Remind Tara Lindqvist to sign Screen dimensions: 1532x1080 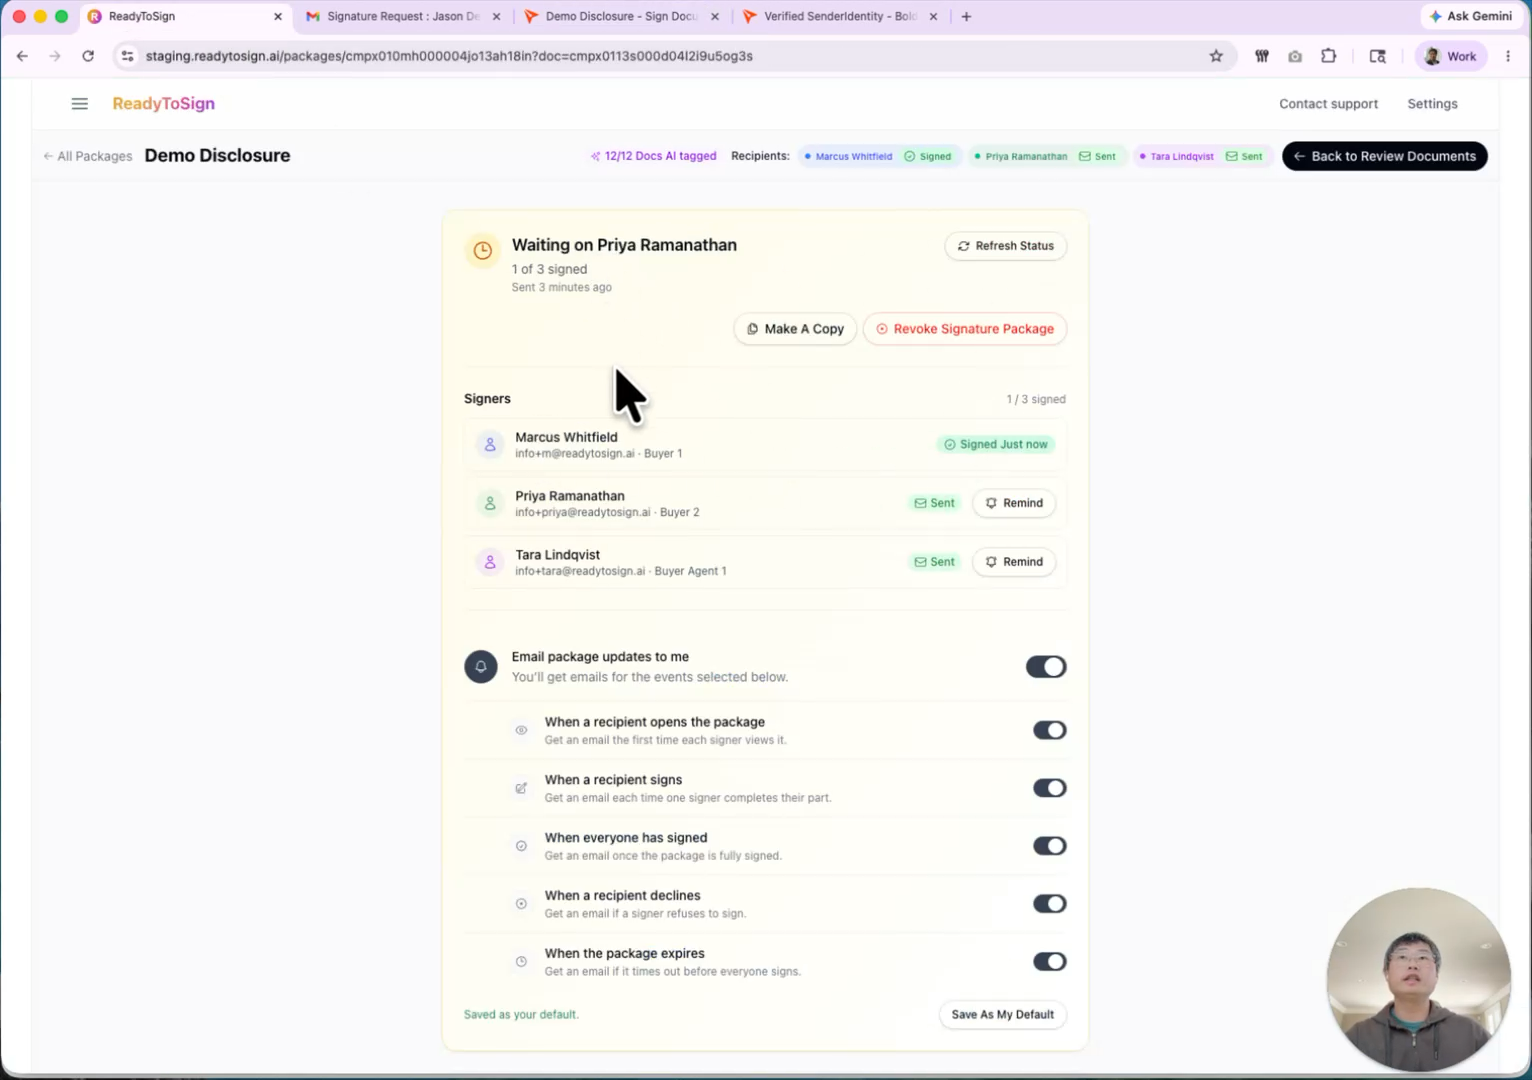[1014, 562]
